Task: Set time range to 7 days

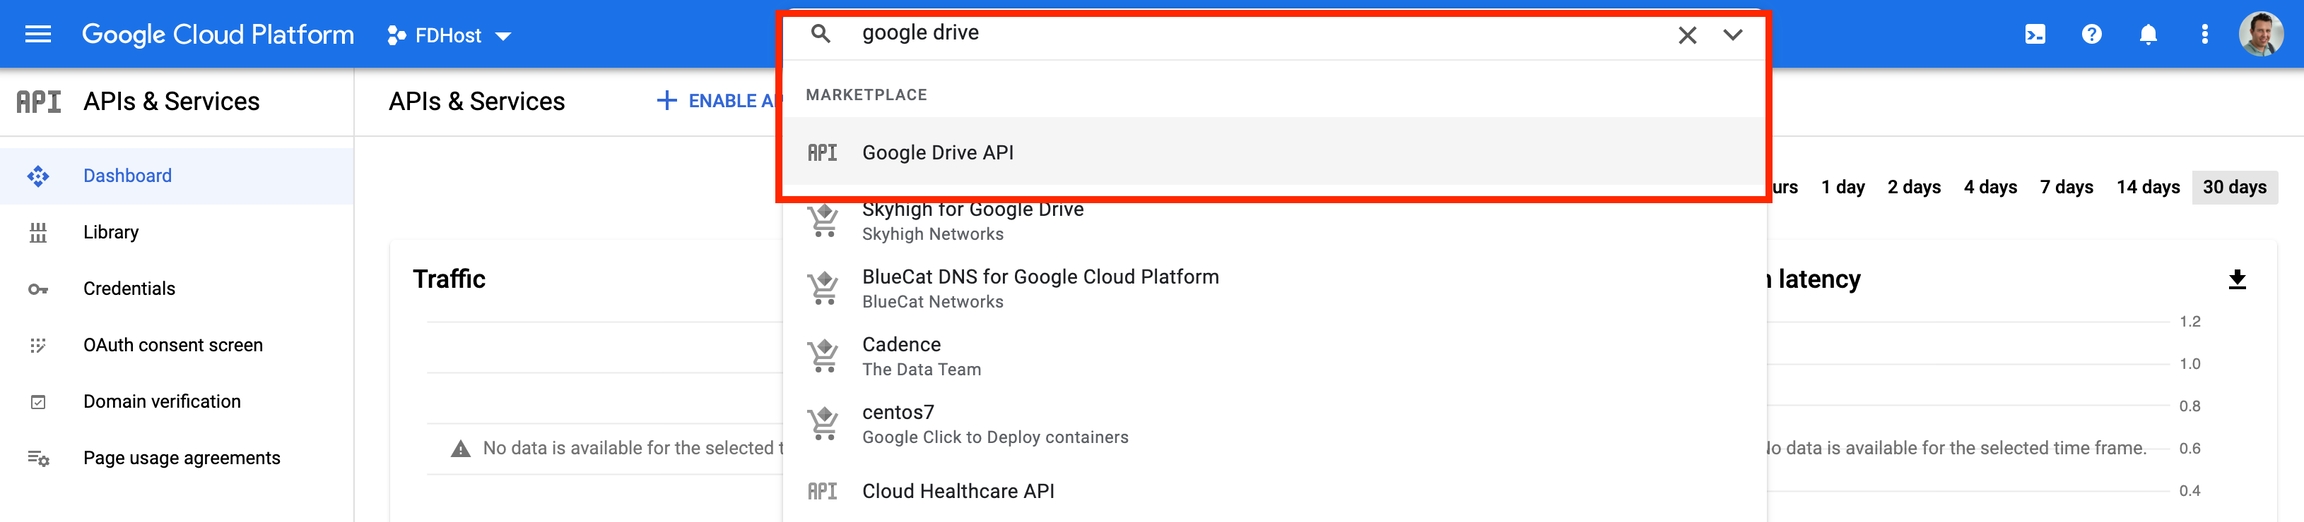Action: point(2066,187)
